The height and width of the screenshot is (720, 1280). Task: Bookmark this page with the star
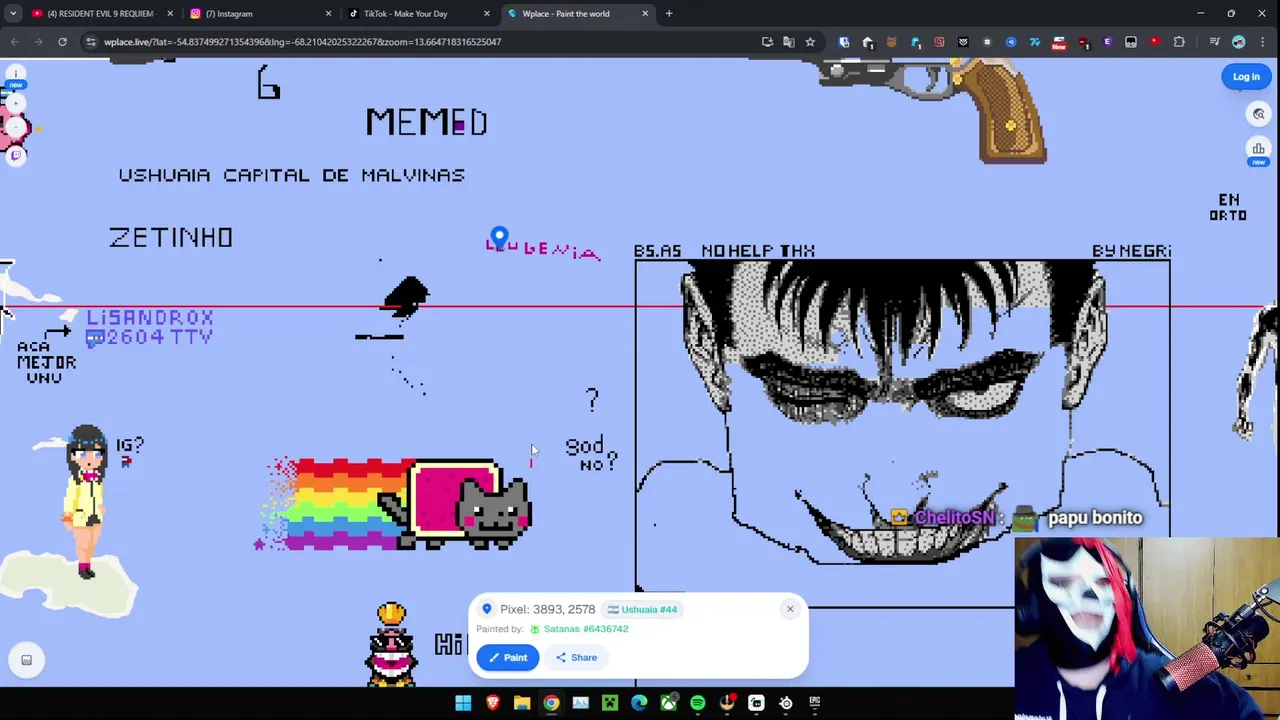810,42
